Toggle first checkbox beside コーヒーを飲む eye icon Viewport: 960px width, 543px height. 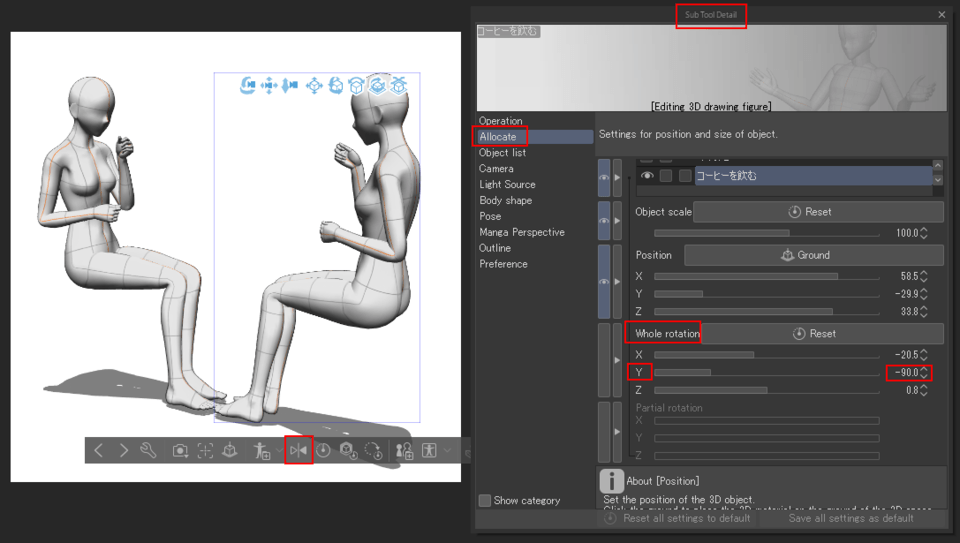click(666, 176)
